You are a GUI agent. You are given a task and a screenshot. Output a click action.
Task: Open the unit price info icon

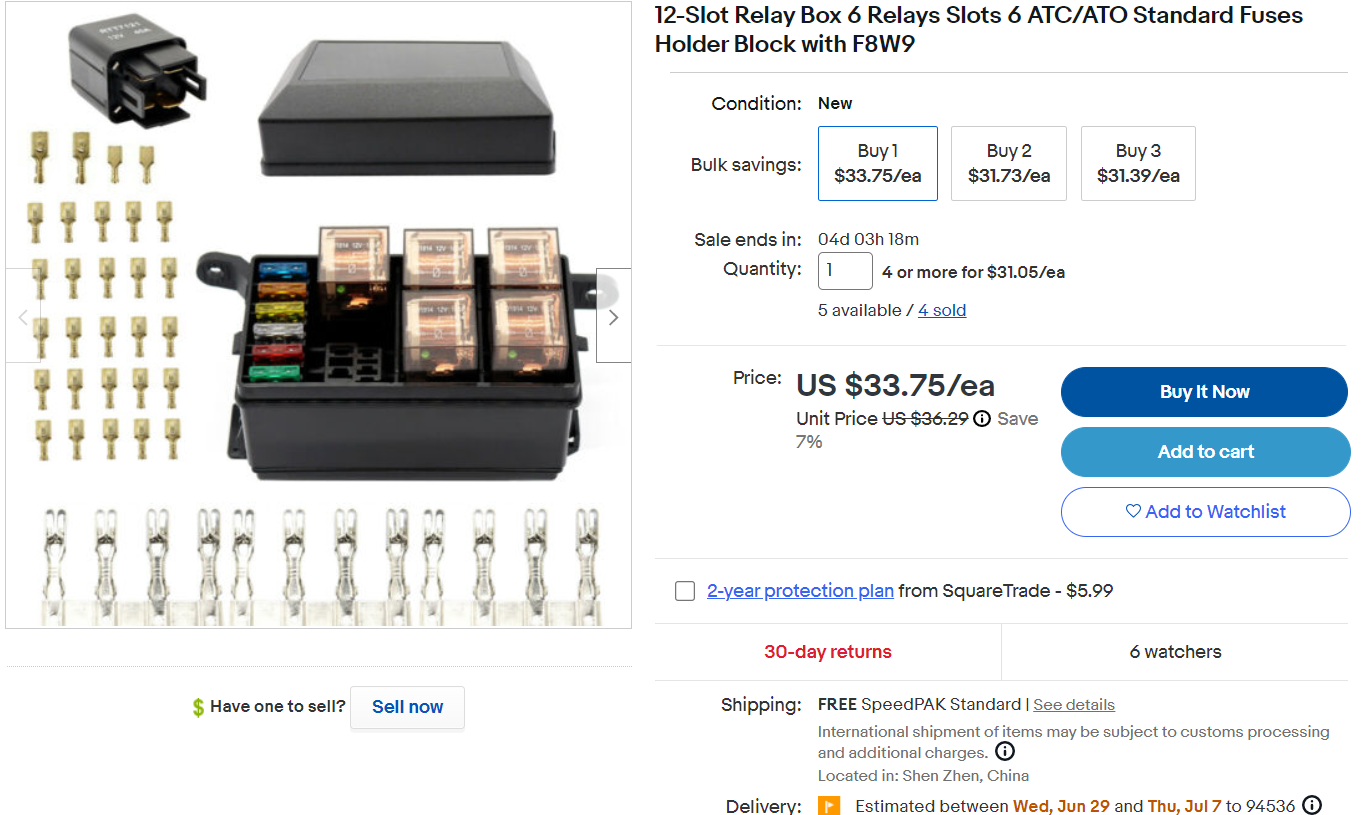click(x=982, y=419)
